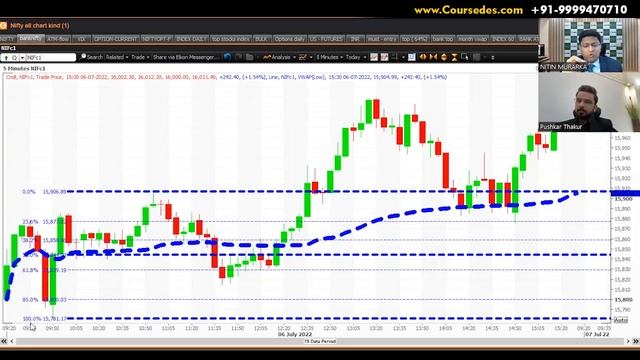Click the 5 Minutes NIFc1 chart title

click(x=24, y=69)
